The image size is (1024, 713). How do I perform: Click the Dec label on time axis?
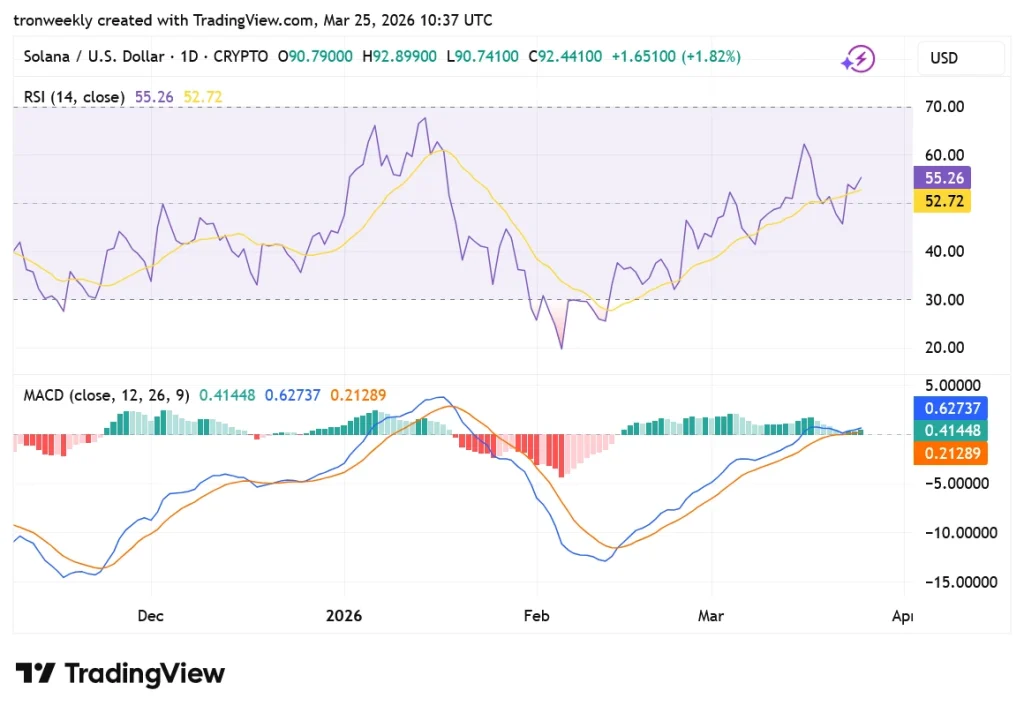(150, 616)
